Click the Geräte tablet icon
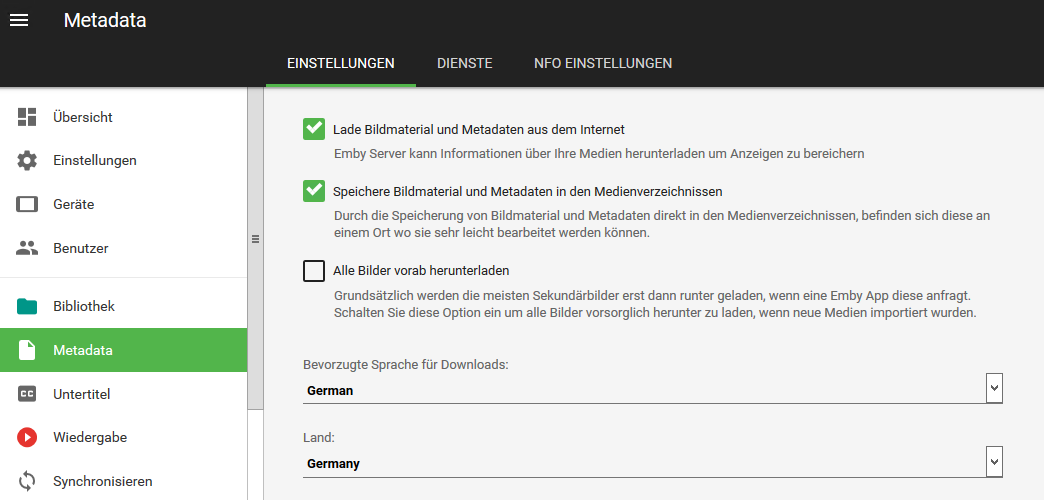 click(27, 204)
